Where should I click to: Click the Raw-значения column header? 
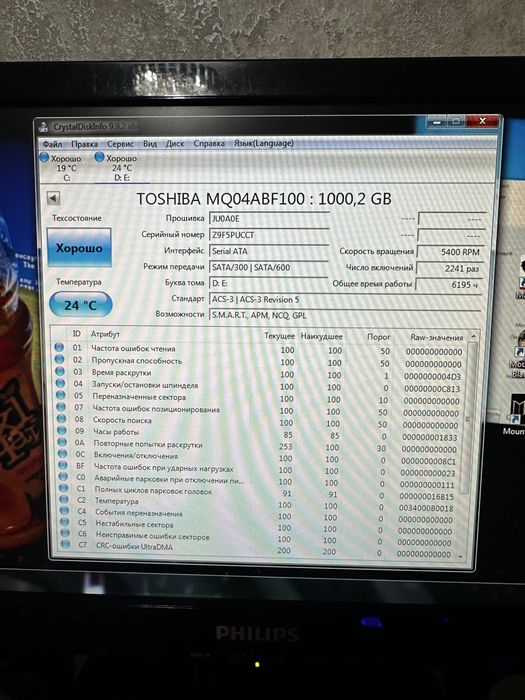(436, 338)
